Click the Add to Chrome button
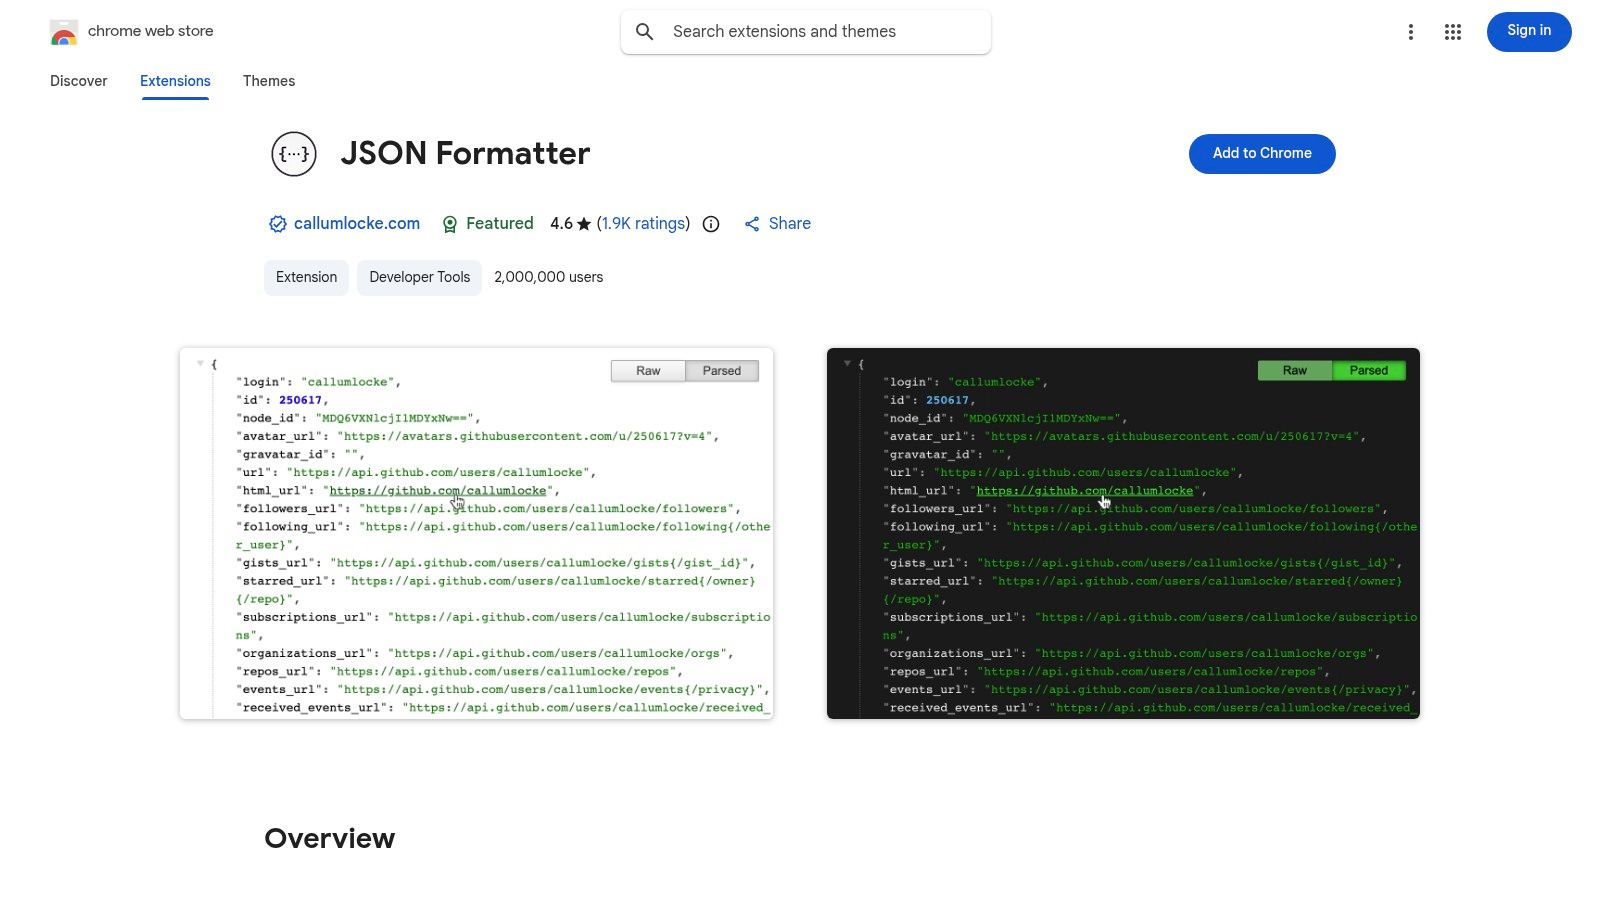1600x900 pixels. 1261,153
